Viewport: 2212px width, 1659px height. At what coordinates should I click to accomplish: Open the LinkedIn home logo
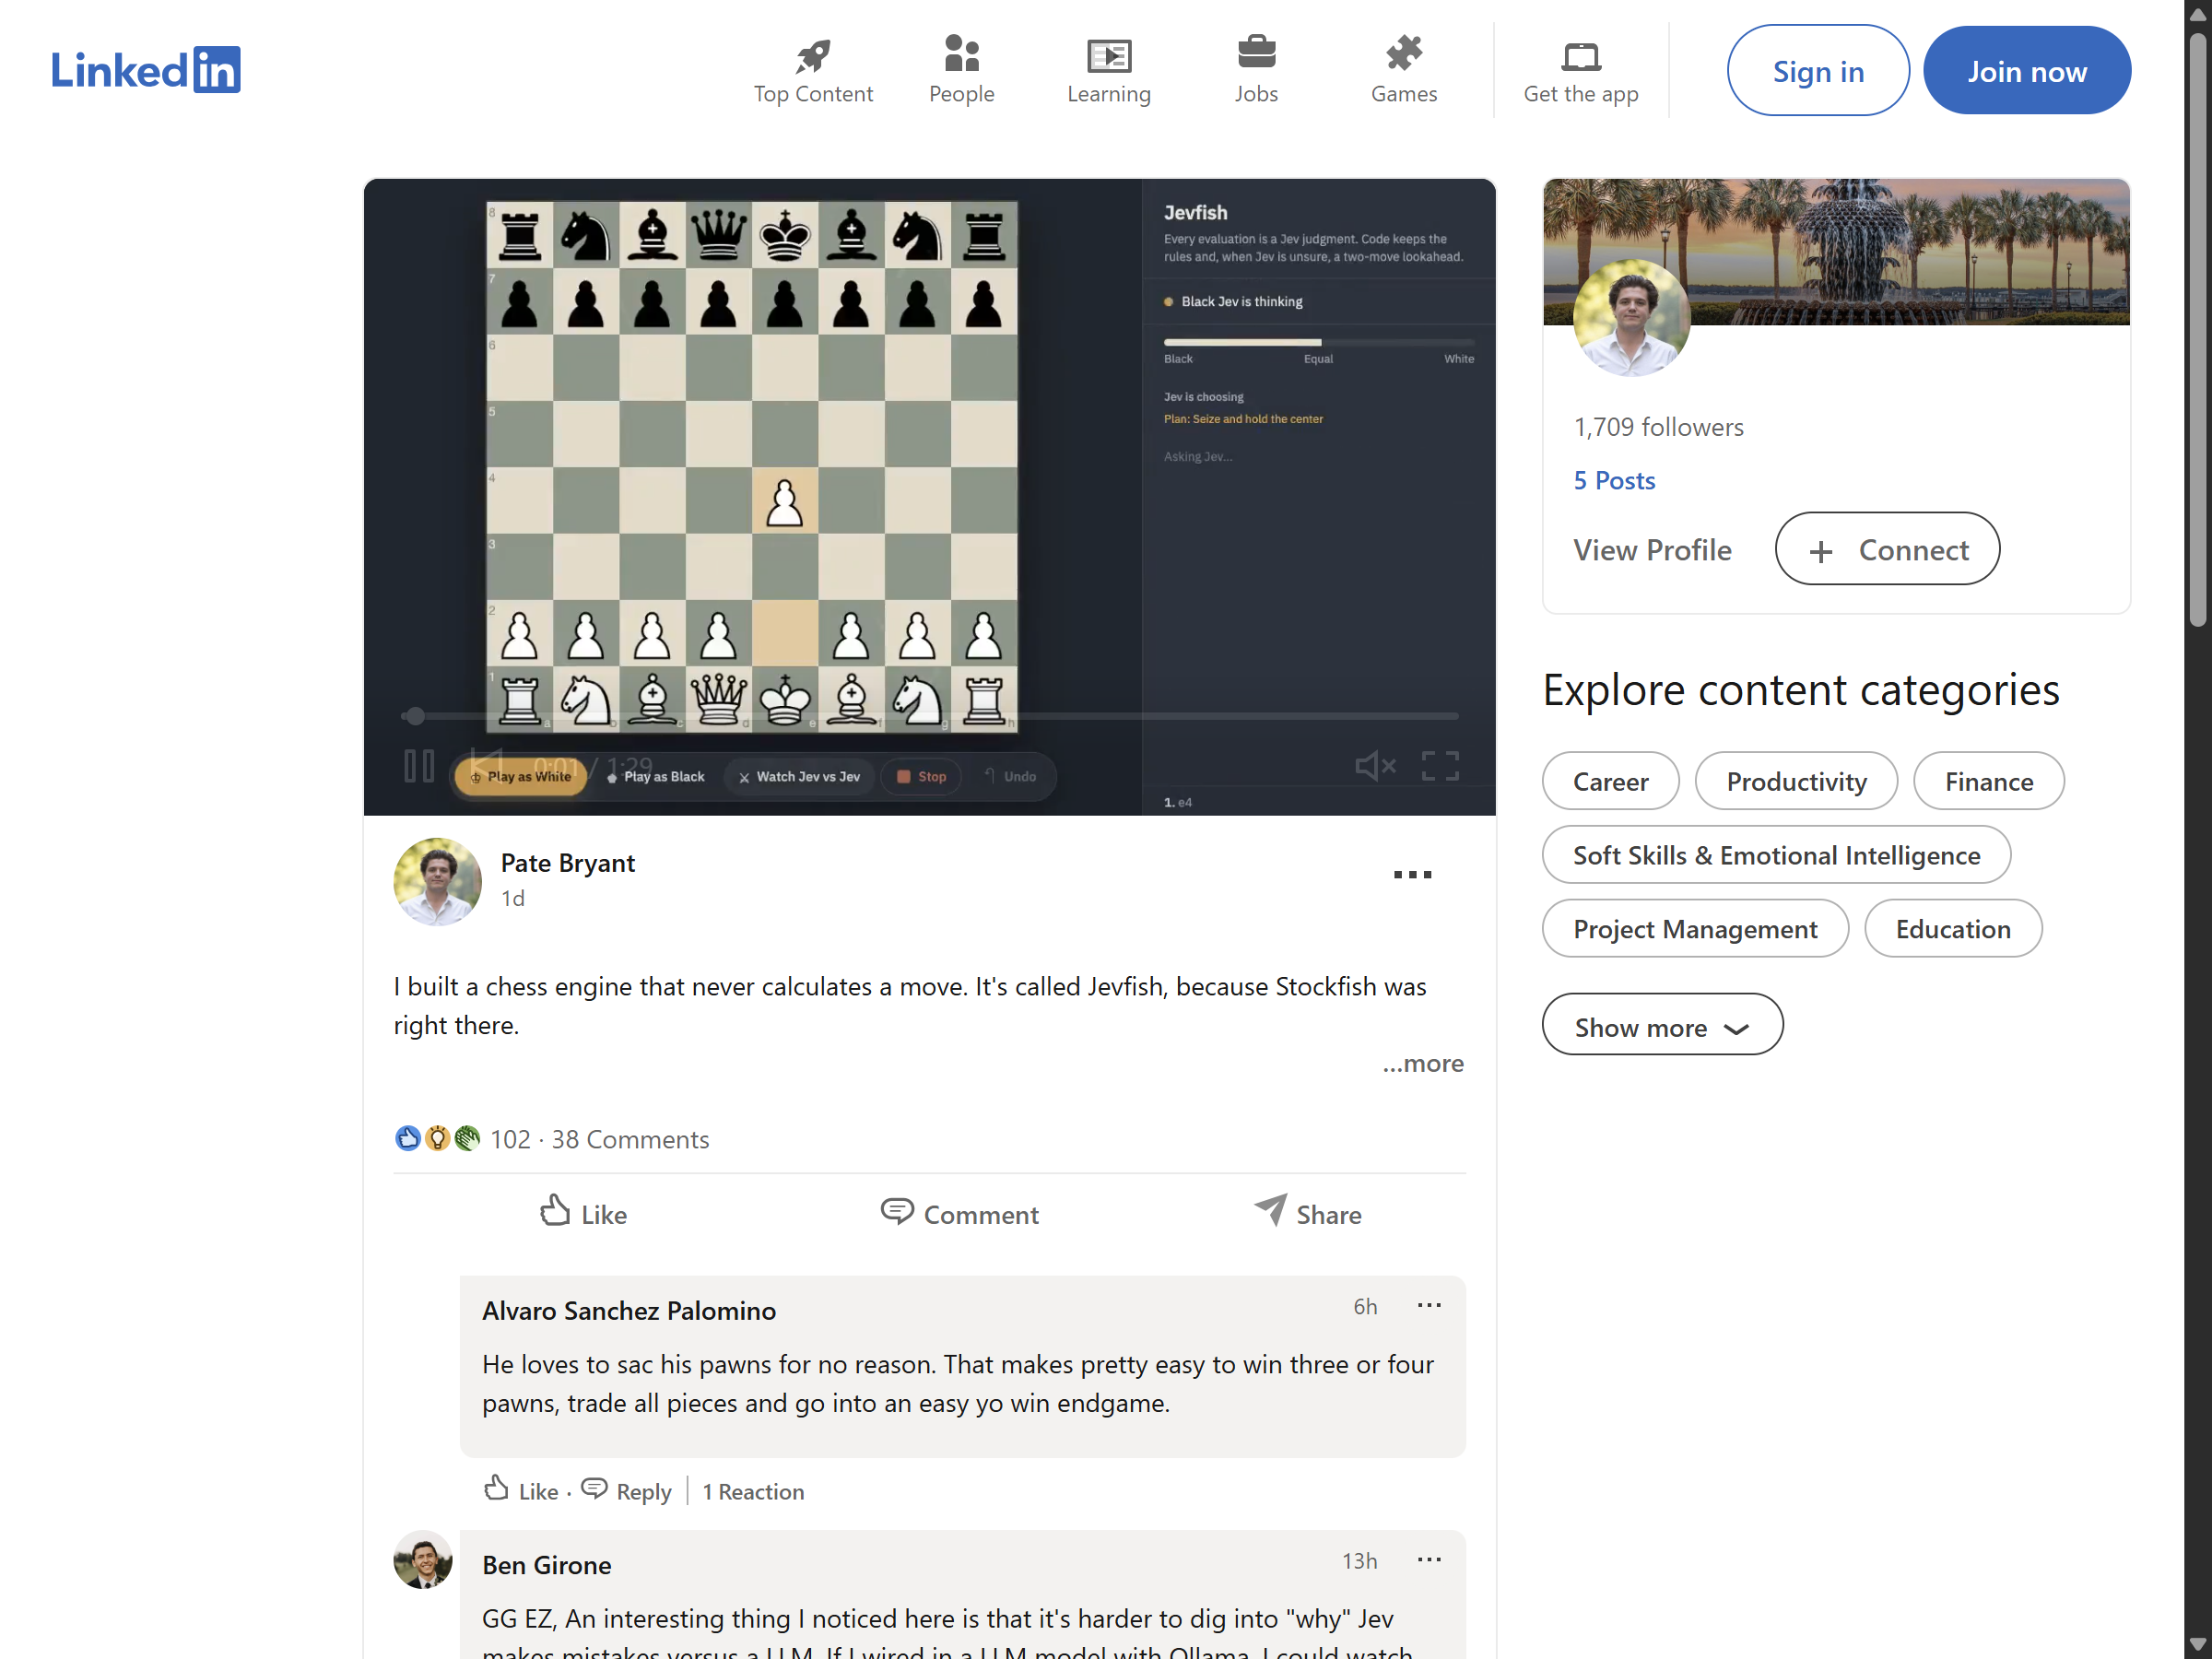pyautogui.click(x=146, y=70)
